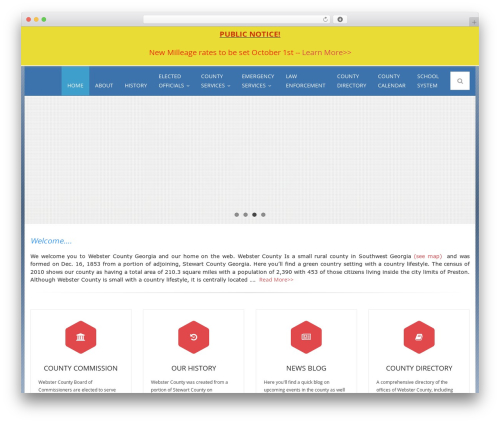Click the COUNTY COMMISSION card title
Screen dimensions: 500x423
[x=81, y=368]
